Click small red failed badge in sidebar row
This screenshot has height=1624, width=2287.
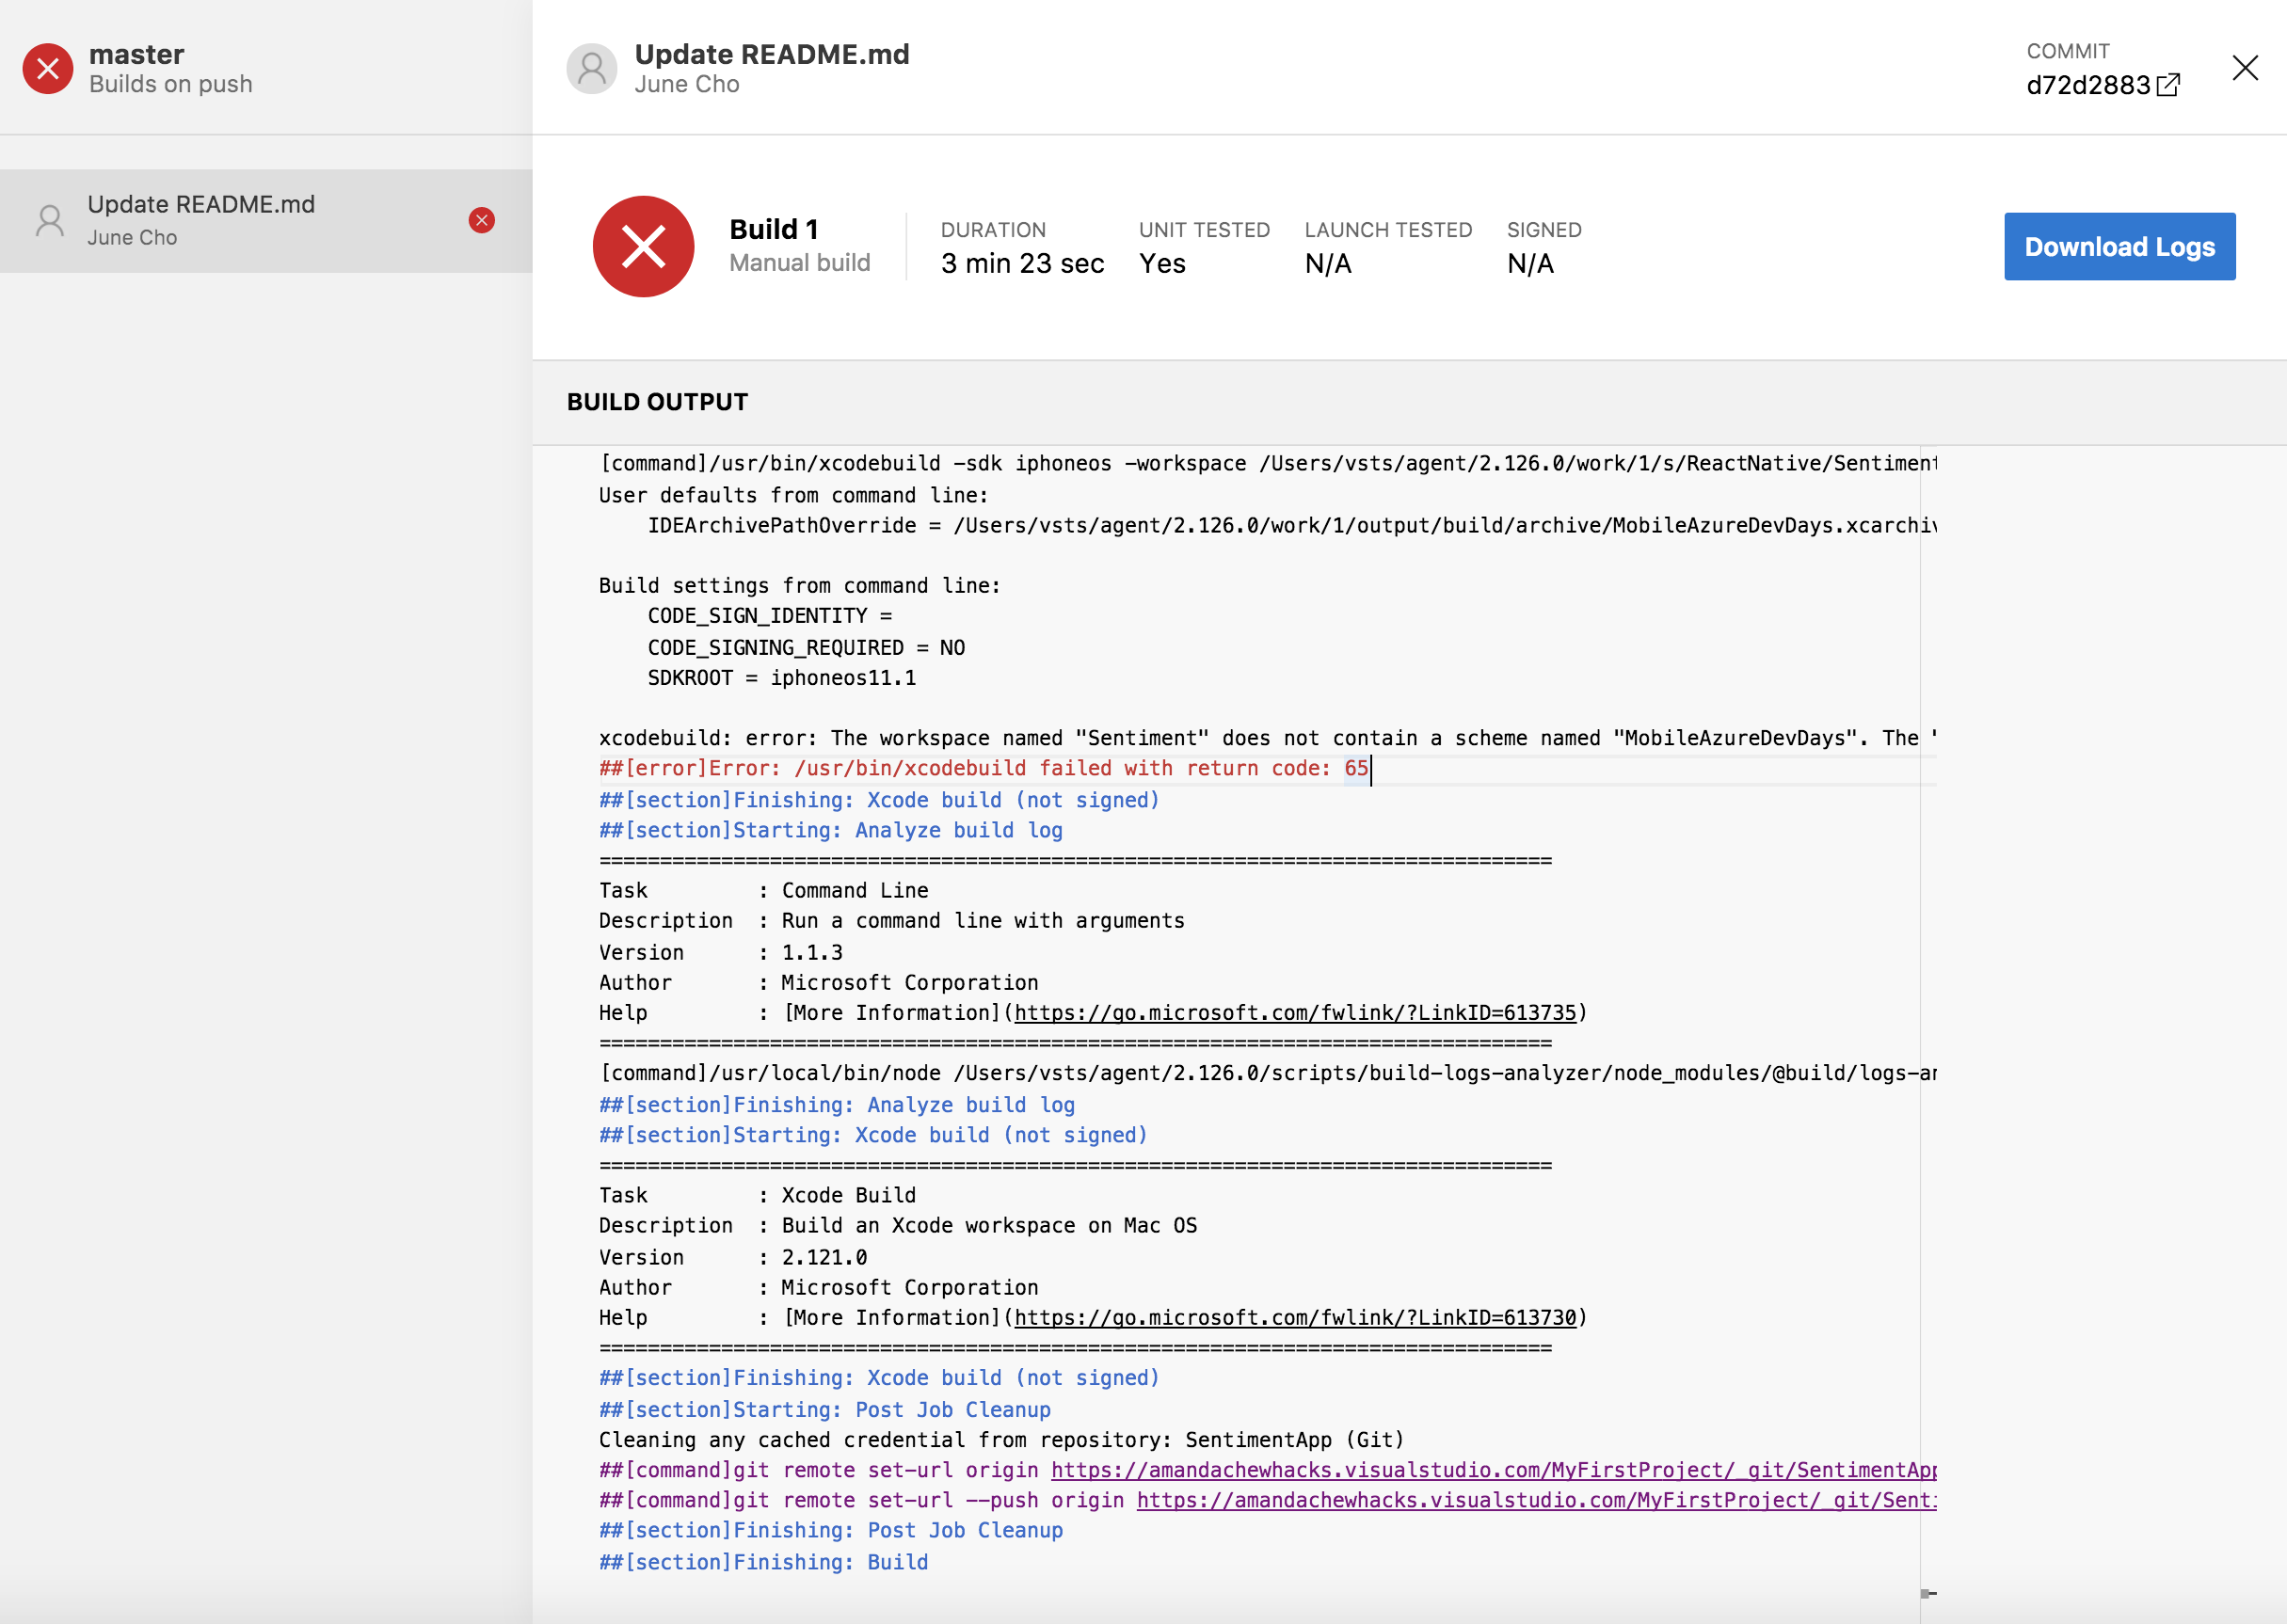click(x=482, y=220)
